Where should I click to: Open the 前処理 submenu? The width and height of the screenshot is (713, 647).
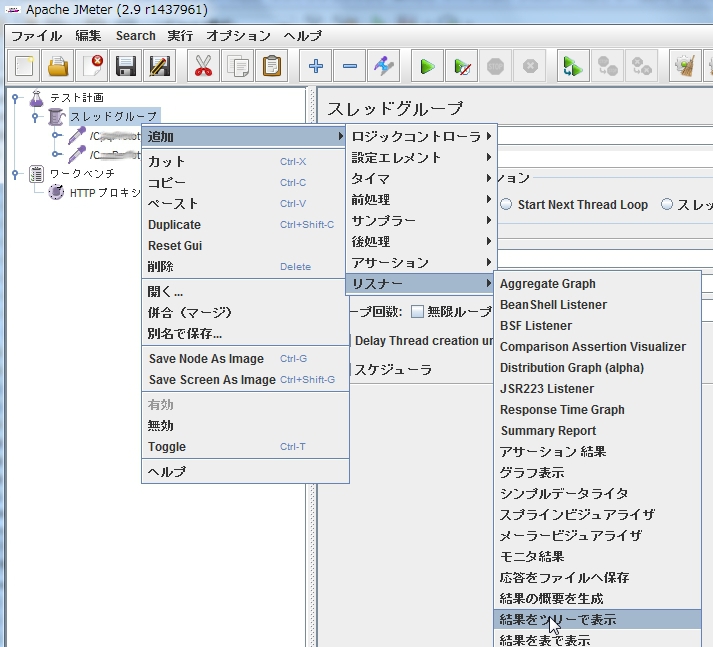421,199
